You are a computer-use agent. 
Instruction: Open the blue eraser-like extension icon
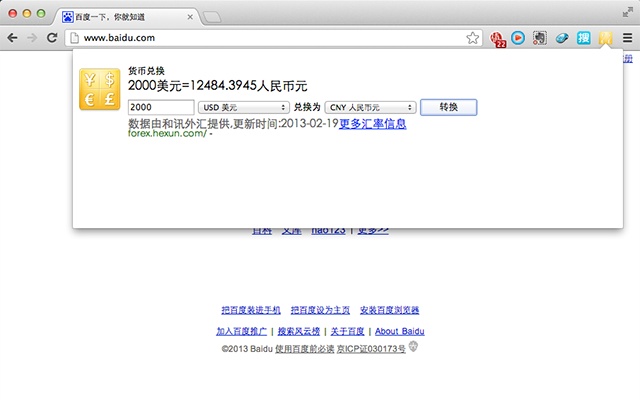(x=562, y=38)
